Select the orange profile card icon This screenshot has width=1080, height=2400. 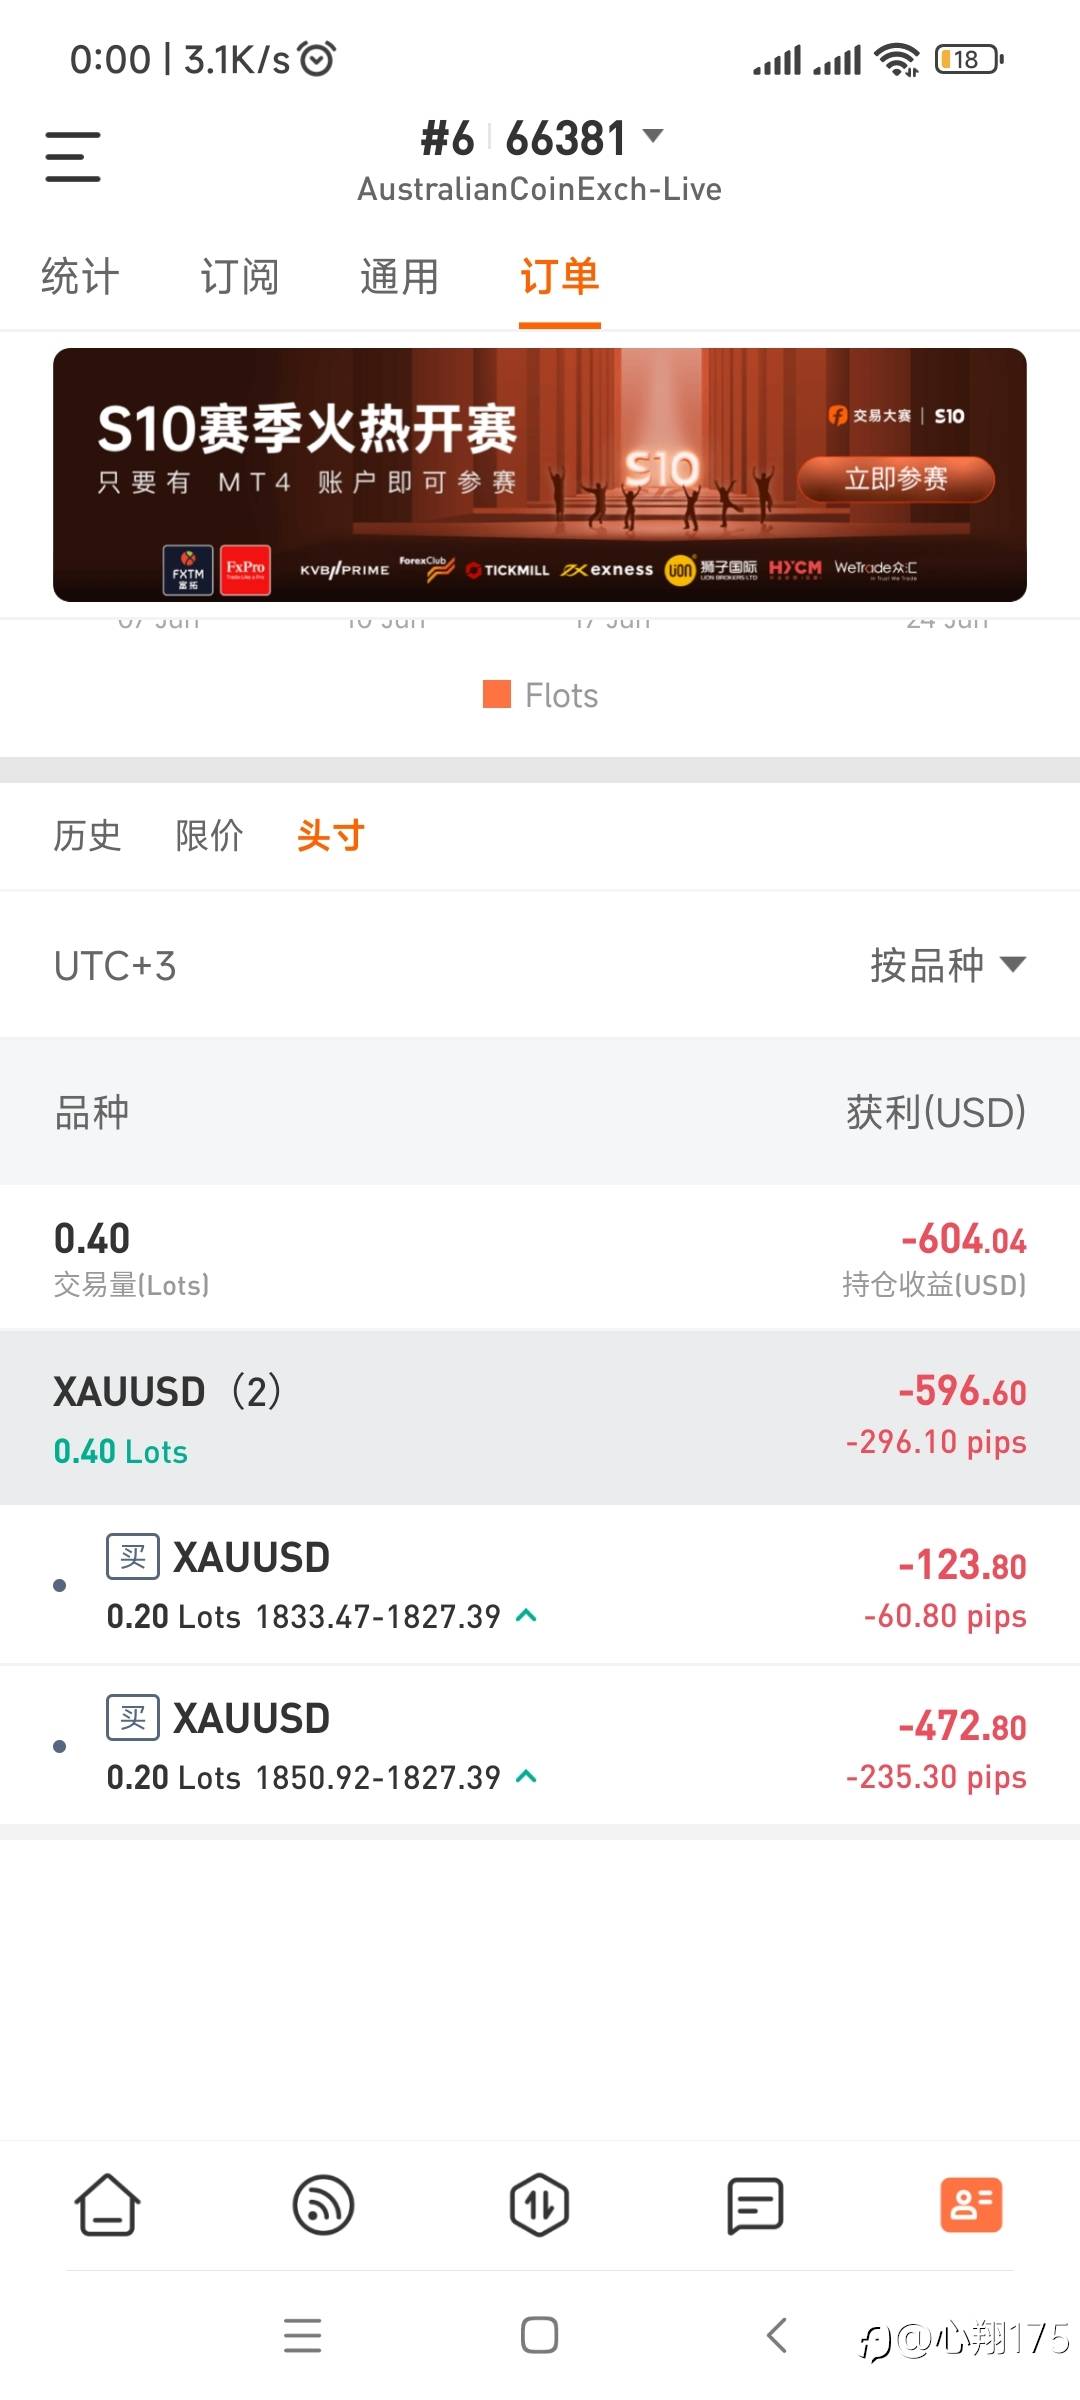(971, 2205)
